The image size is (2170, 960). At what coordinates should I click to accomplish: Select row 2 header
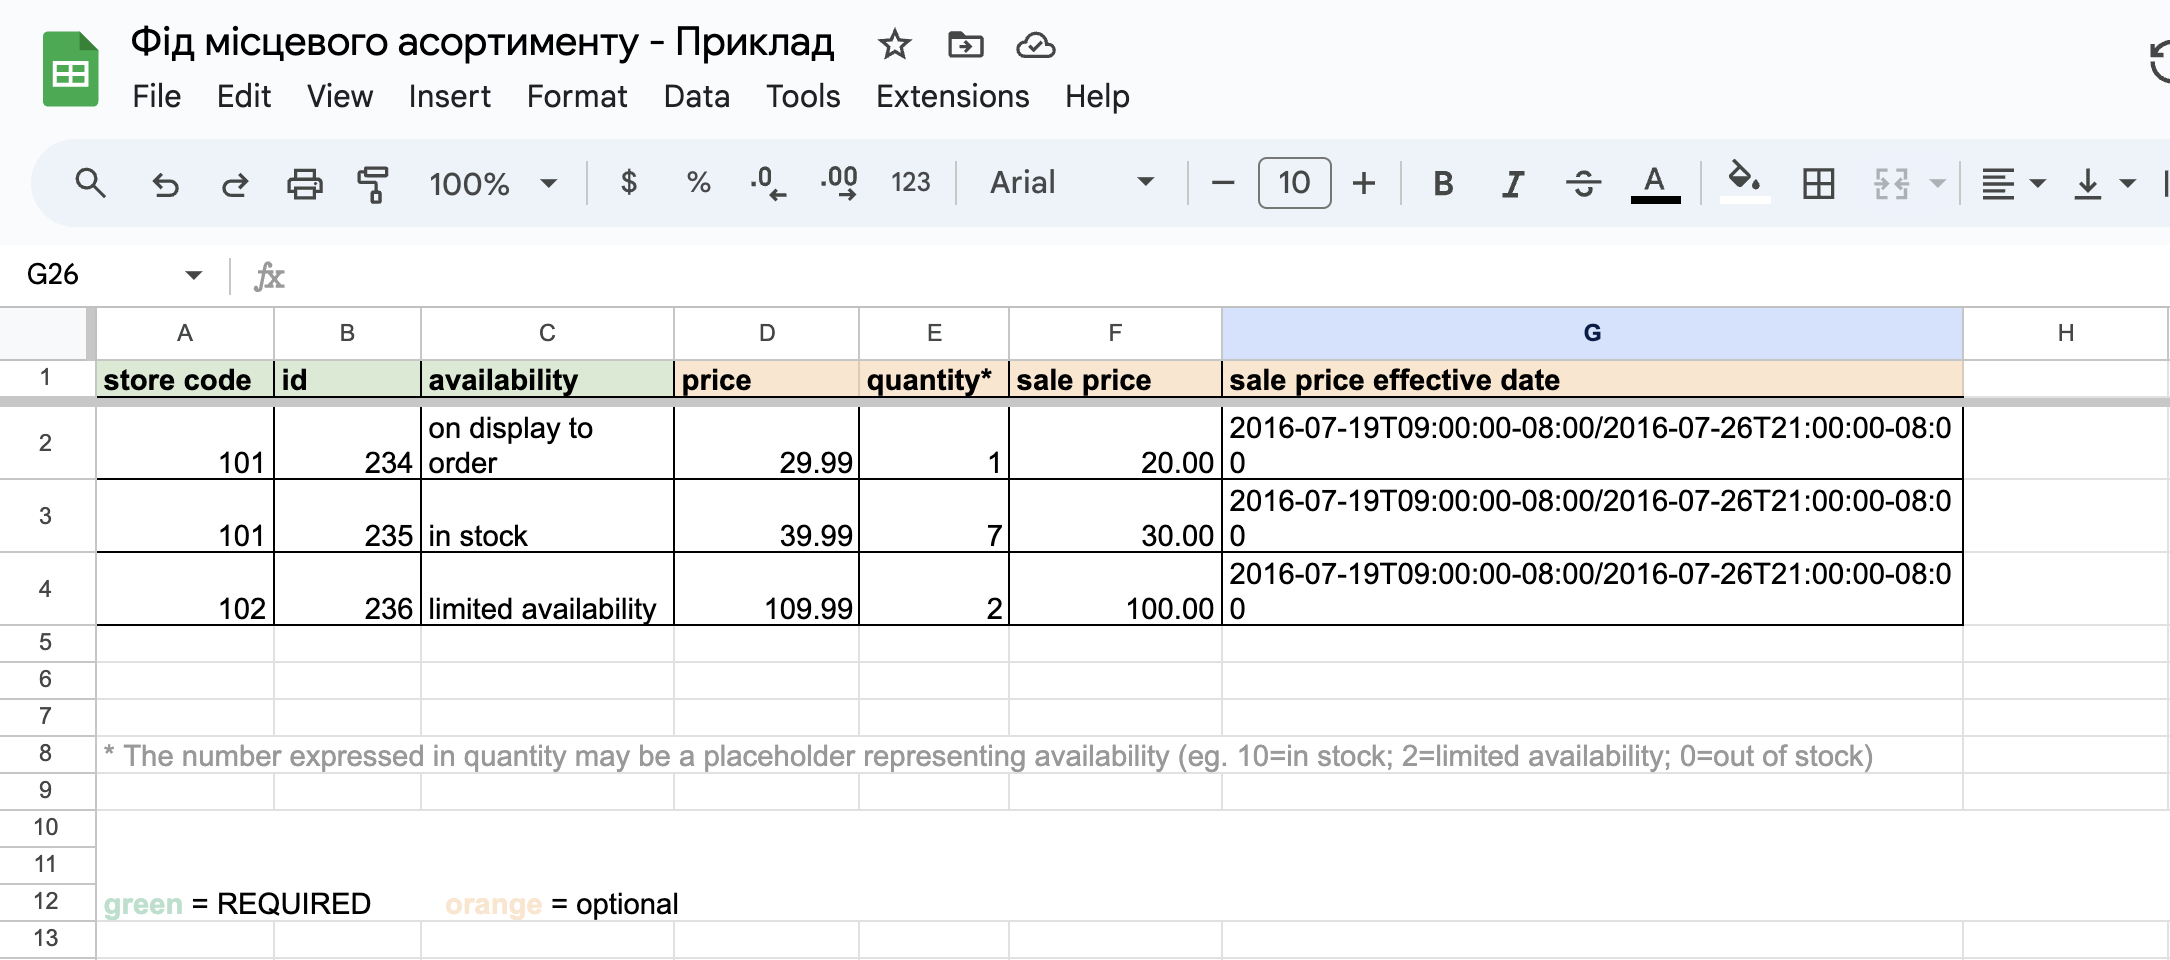tap(46, 443)
